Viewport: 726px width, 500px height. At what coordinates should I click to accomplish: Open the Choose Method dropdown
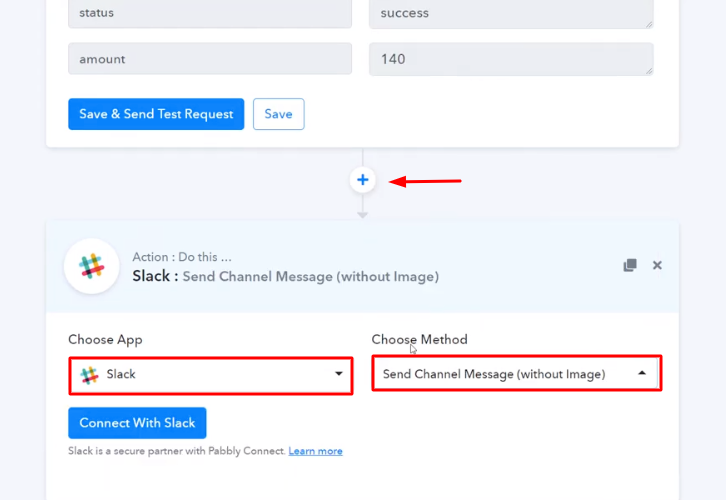[517, 374]
